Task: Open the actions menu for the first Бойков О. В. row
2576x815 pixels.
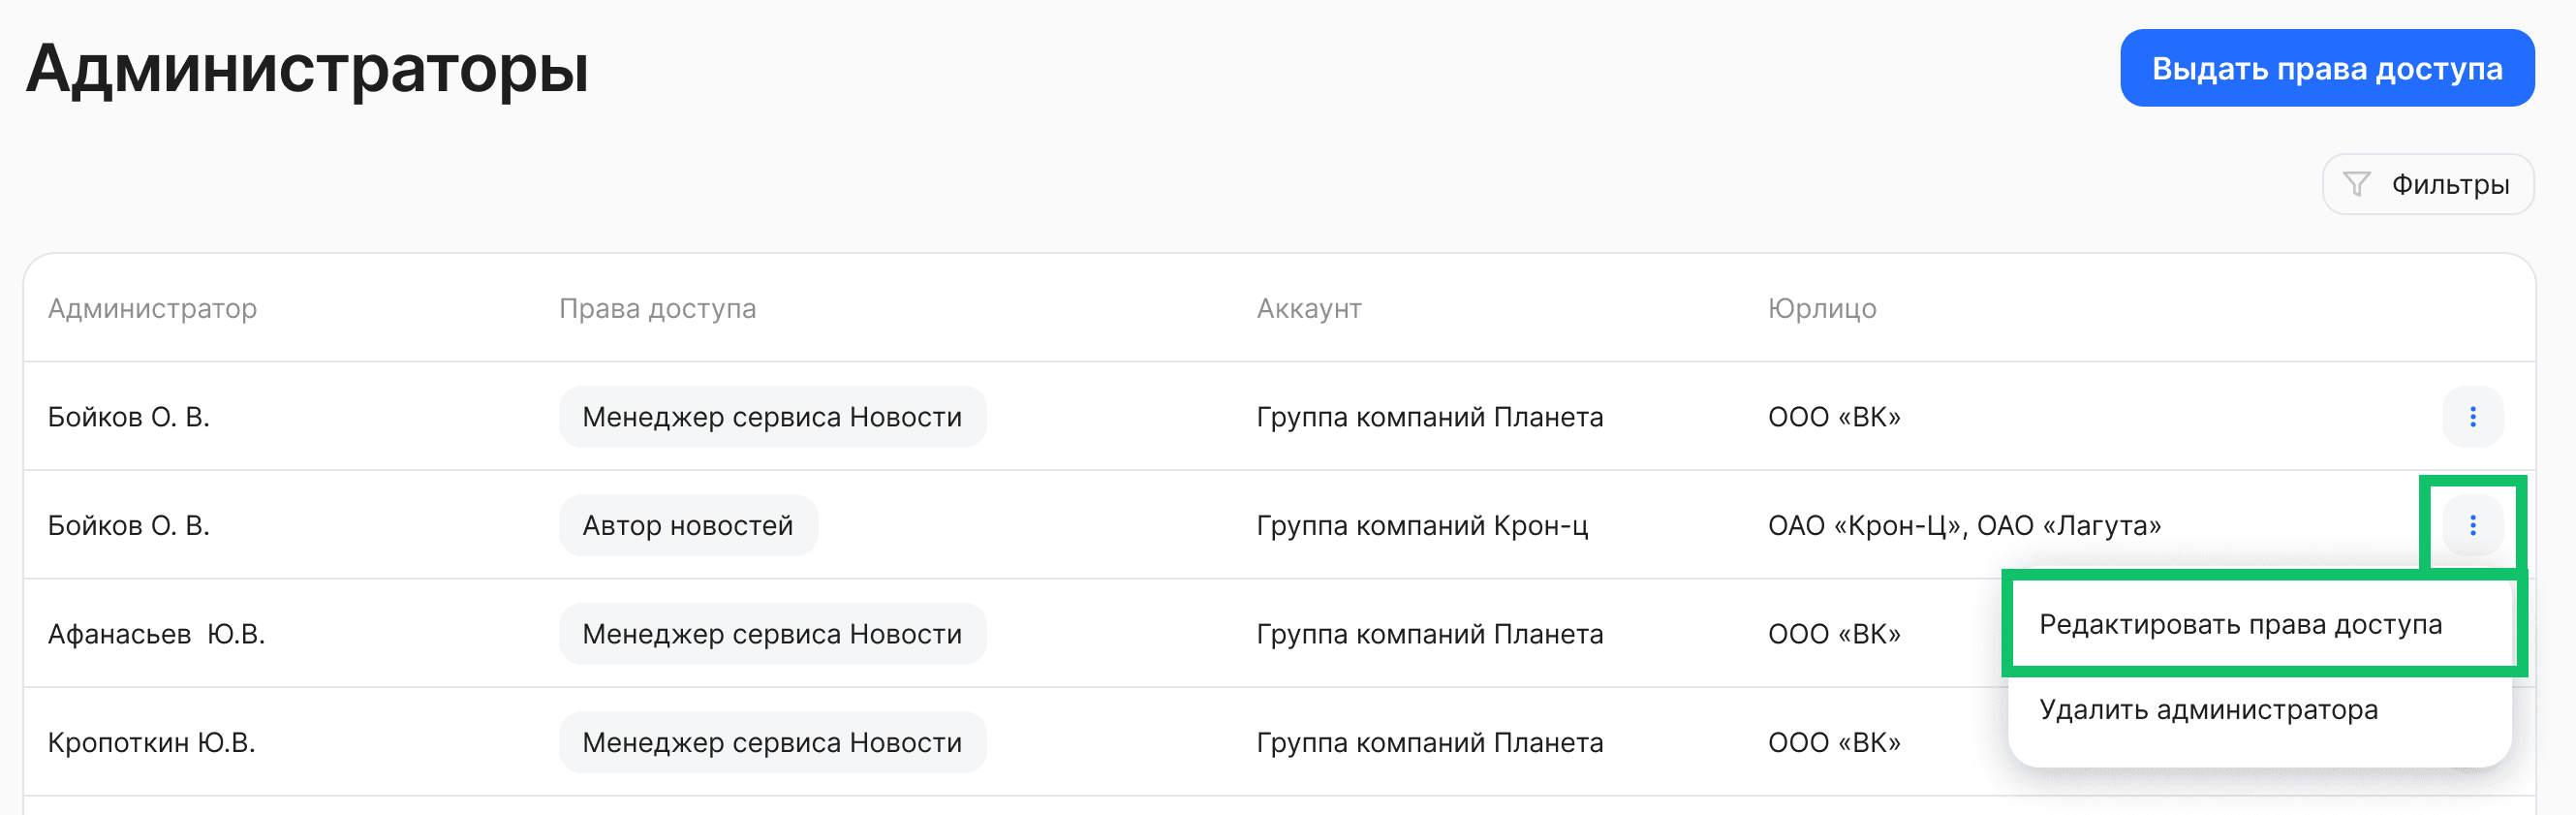Action: 2473,417
